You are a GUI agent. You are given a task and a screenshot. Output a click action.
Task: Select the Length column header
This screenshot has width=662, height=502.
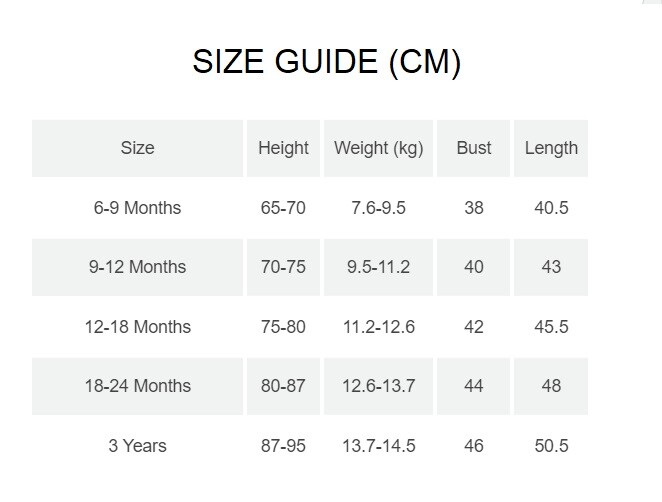tap(551, 148)
